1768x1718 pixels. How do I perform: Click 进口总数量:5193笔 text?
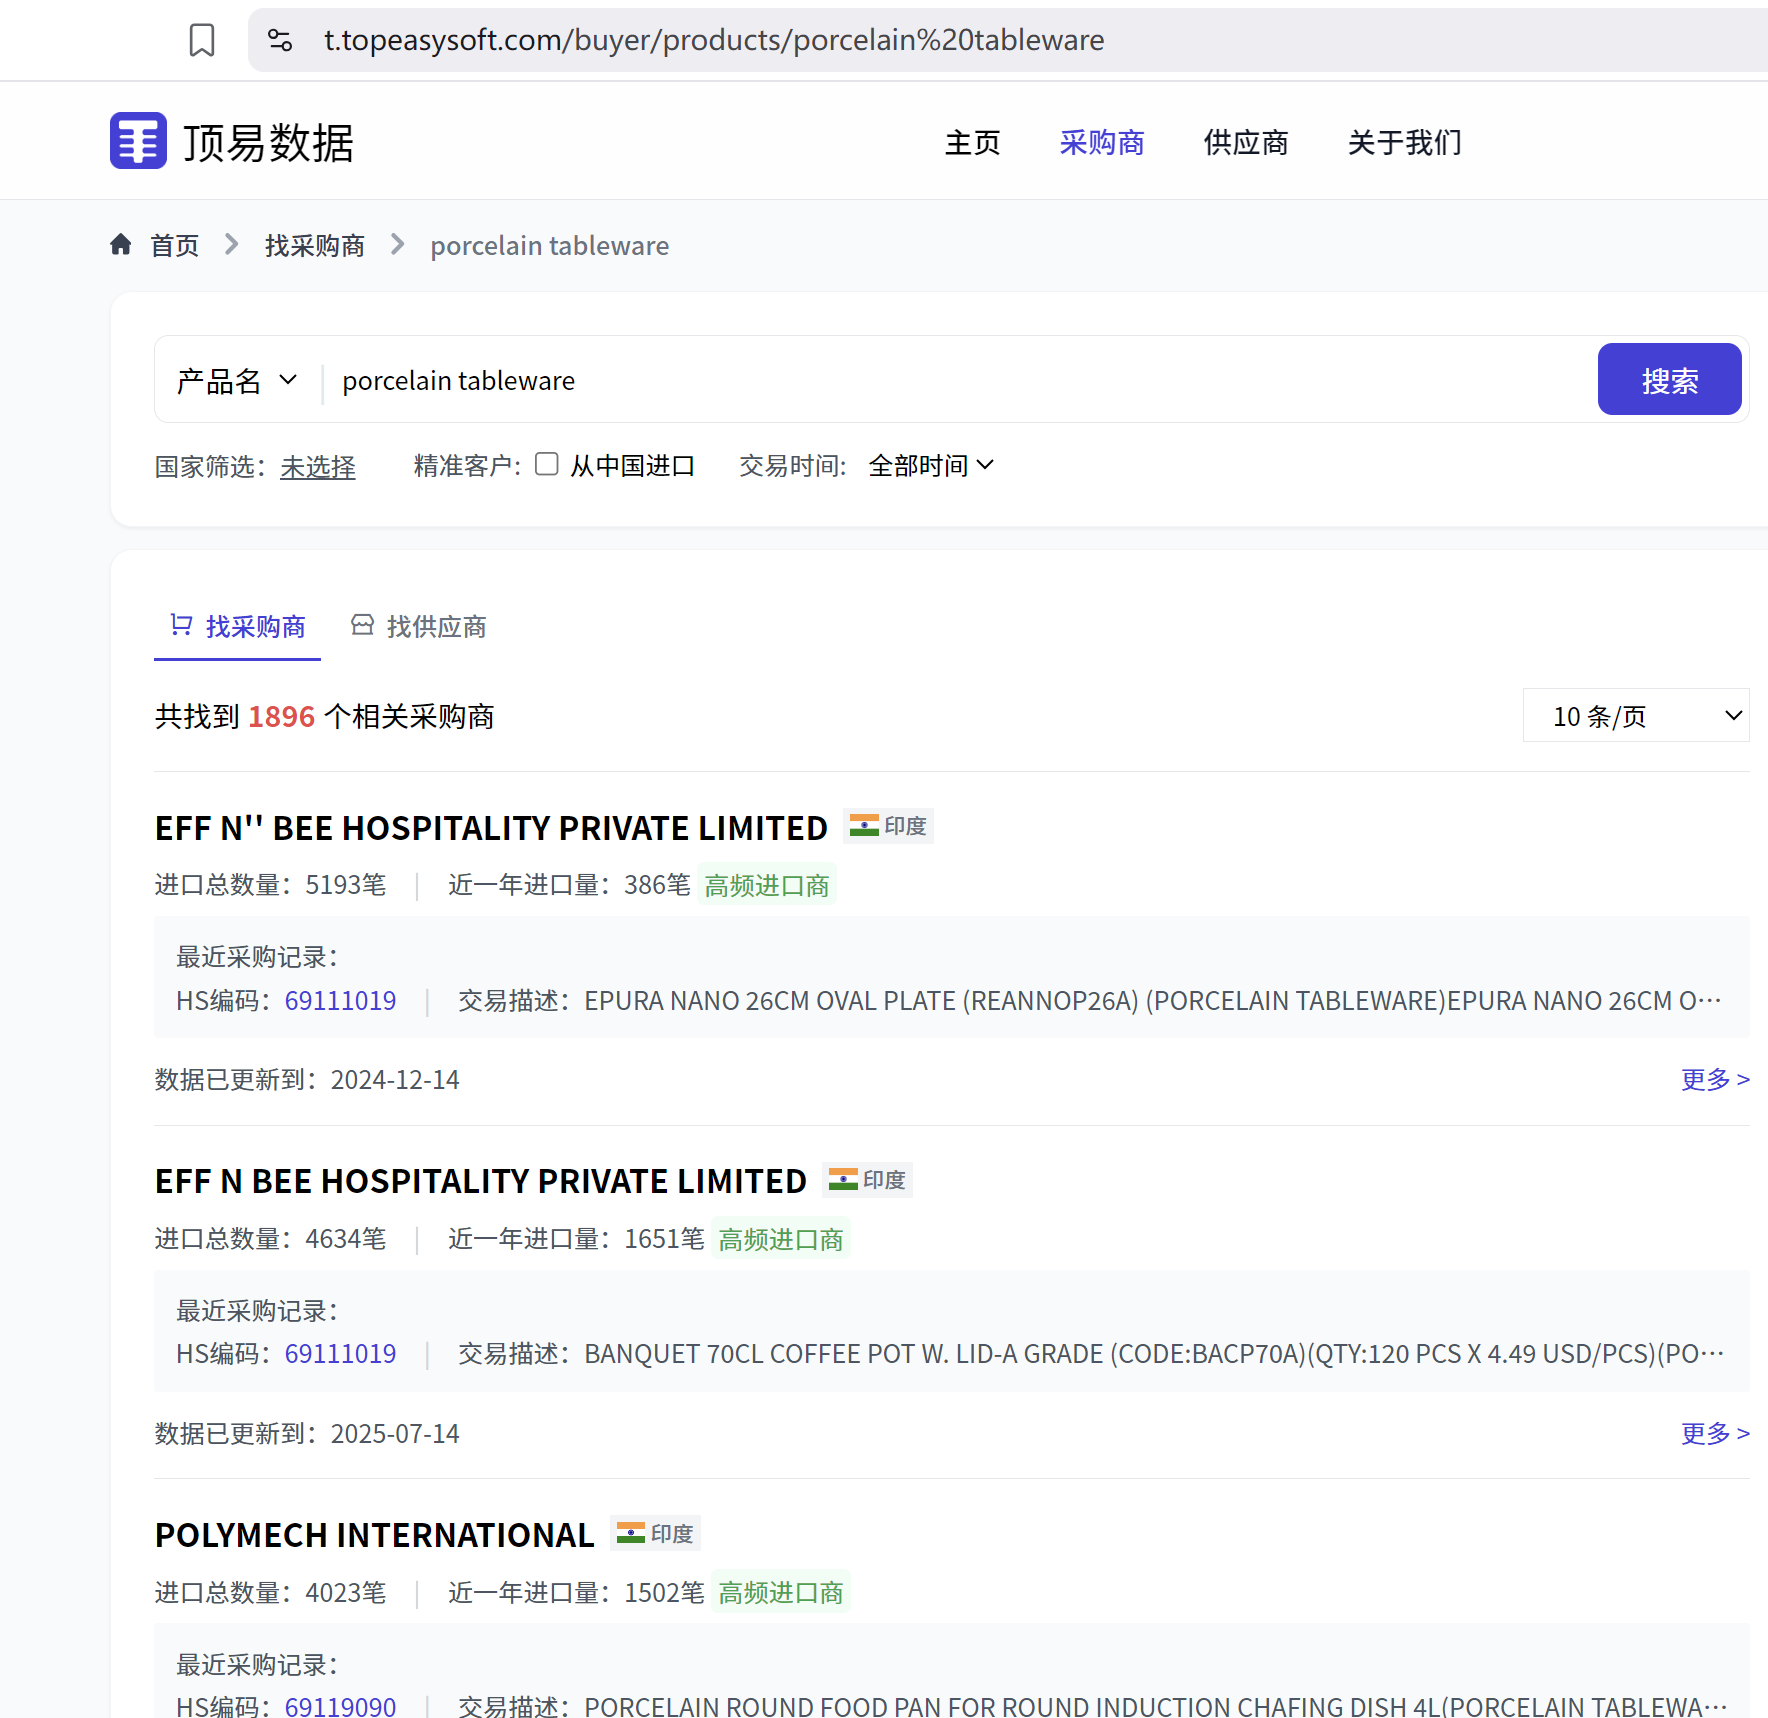point(270,885)
